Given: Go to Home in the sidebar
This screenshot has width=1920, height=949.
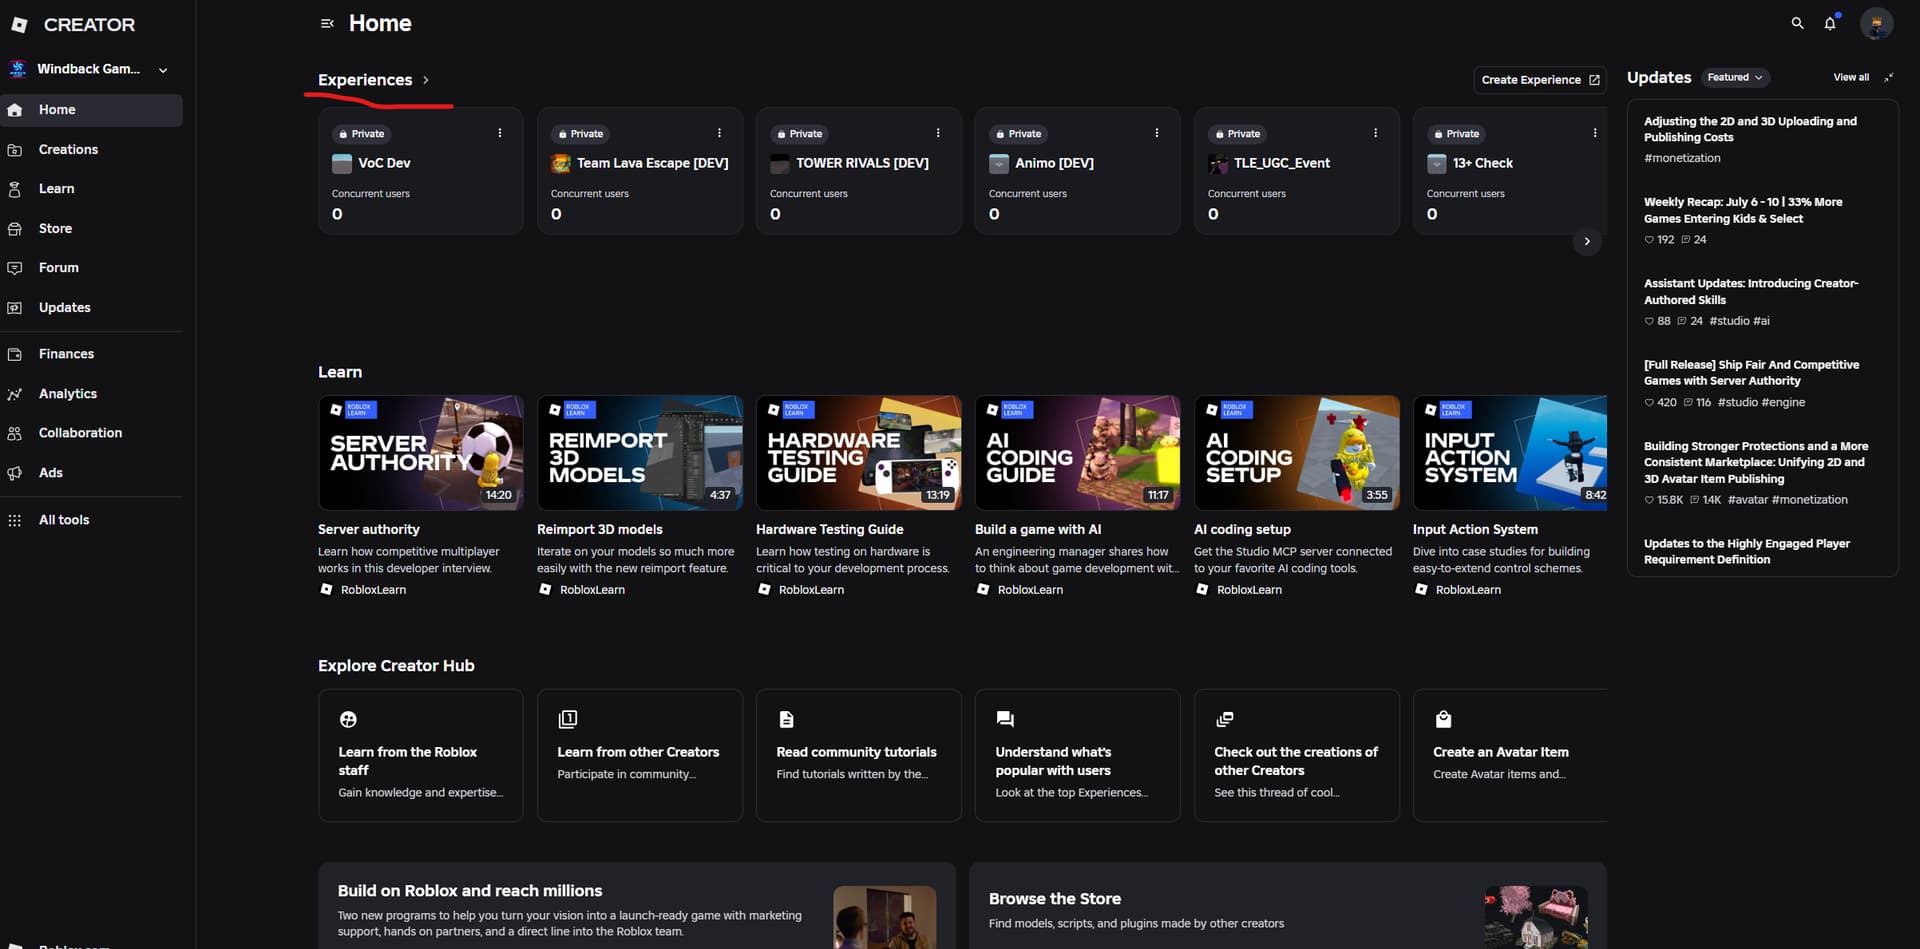Looking at the screenshot, I should [91, 110].
